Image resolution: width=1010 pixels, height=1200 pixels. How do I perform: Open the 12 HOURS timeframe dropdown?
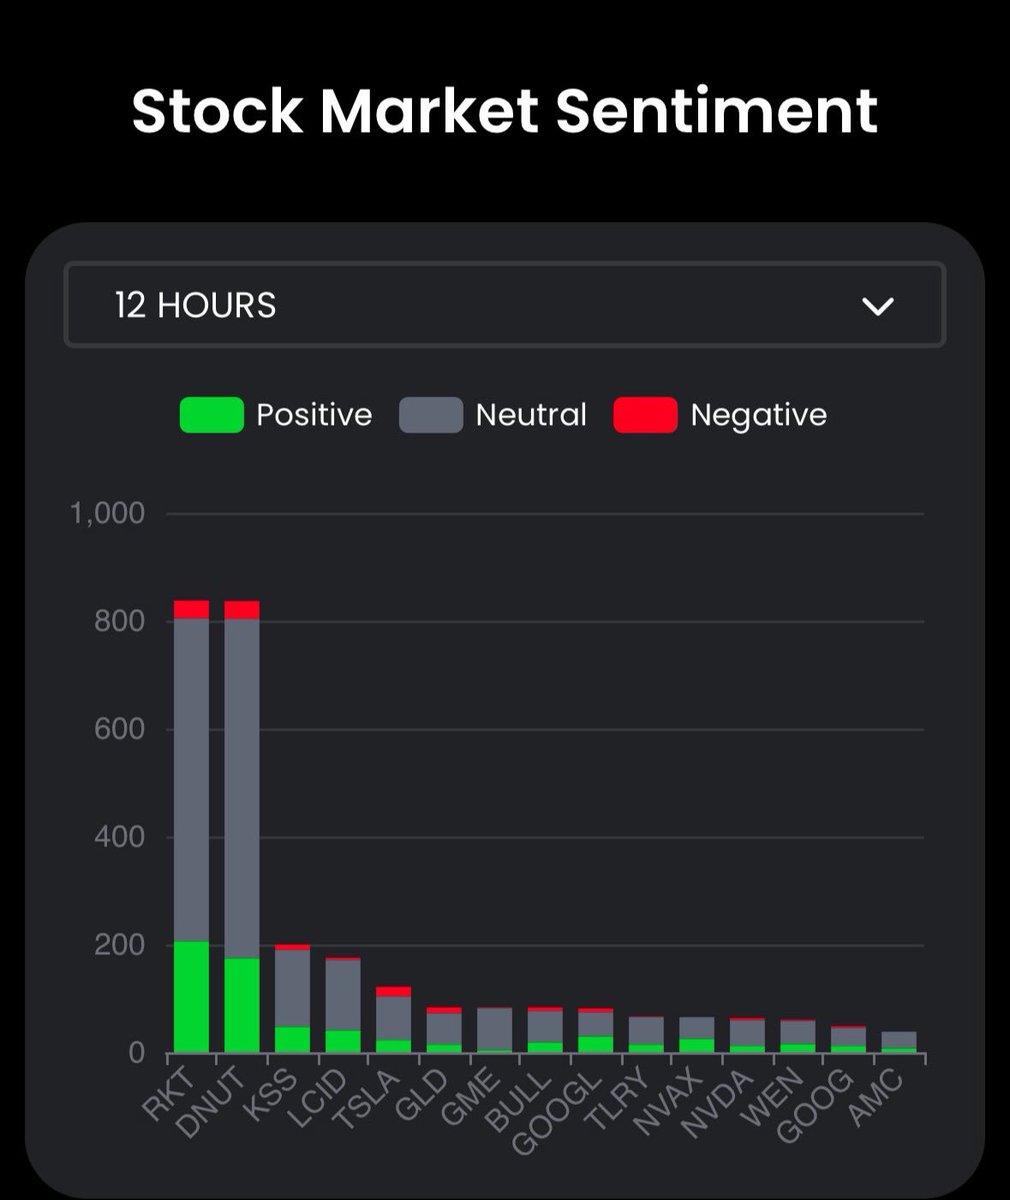click(x=504, y=305)
